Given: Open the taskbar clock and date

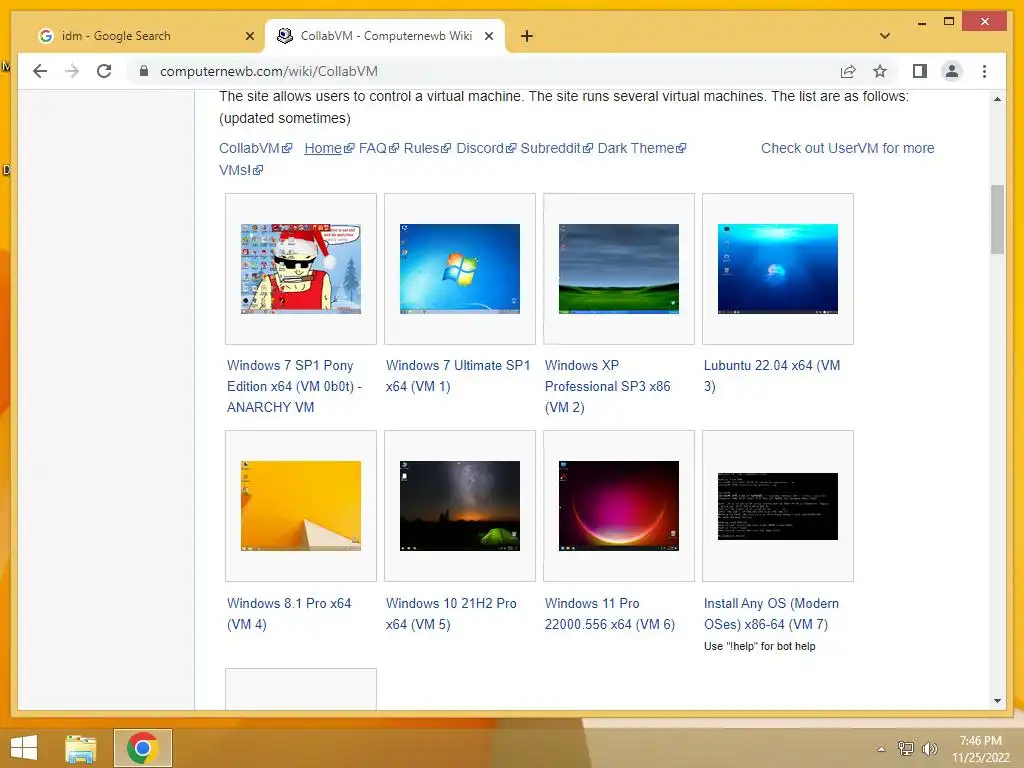Looking at the screenshot, I should click(x=981, y=749).
